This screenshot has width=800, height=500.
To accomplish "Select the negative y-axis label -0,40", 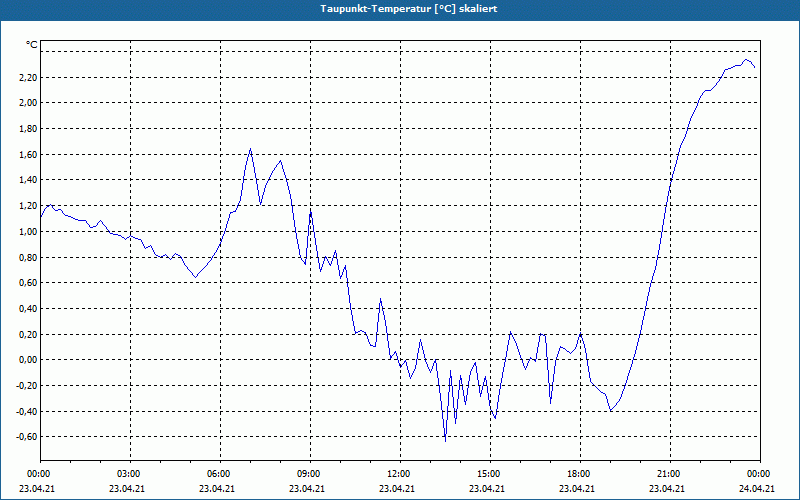I will click(x=27, y=411).
